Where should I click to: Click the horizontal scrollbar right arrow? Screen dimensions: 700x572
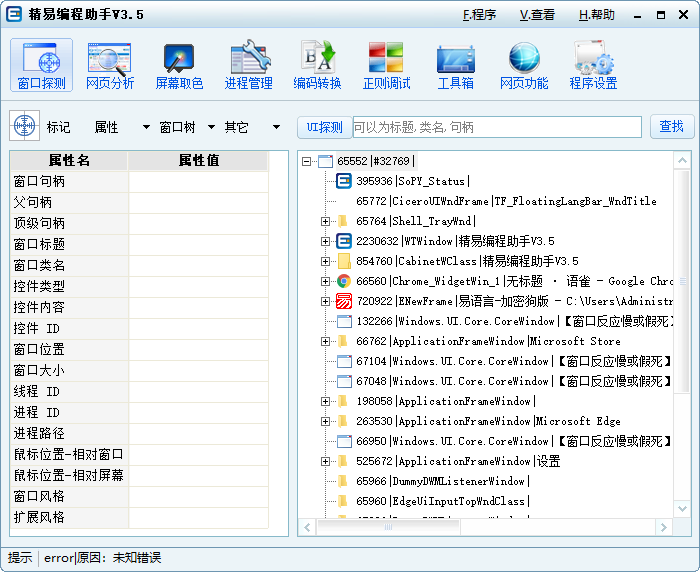pos(663,527)
